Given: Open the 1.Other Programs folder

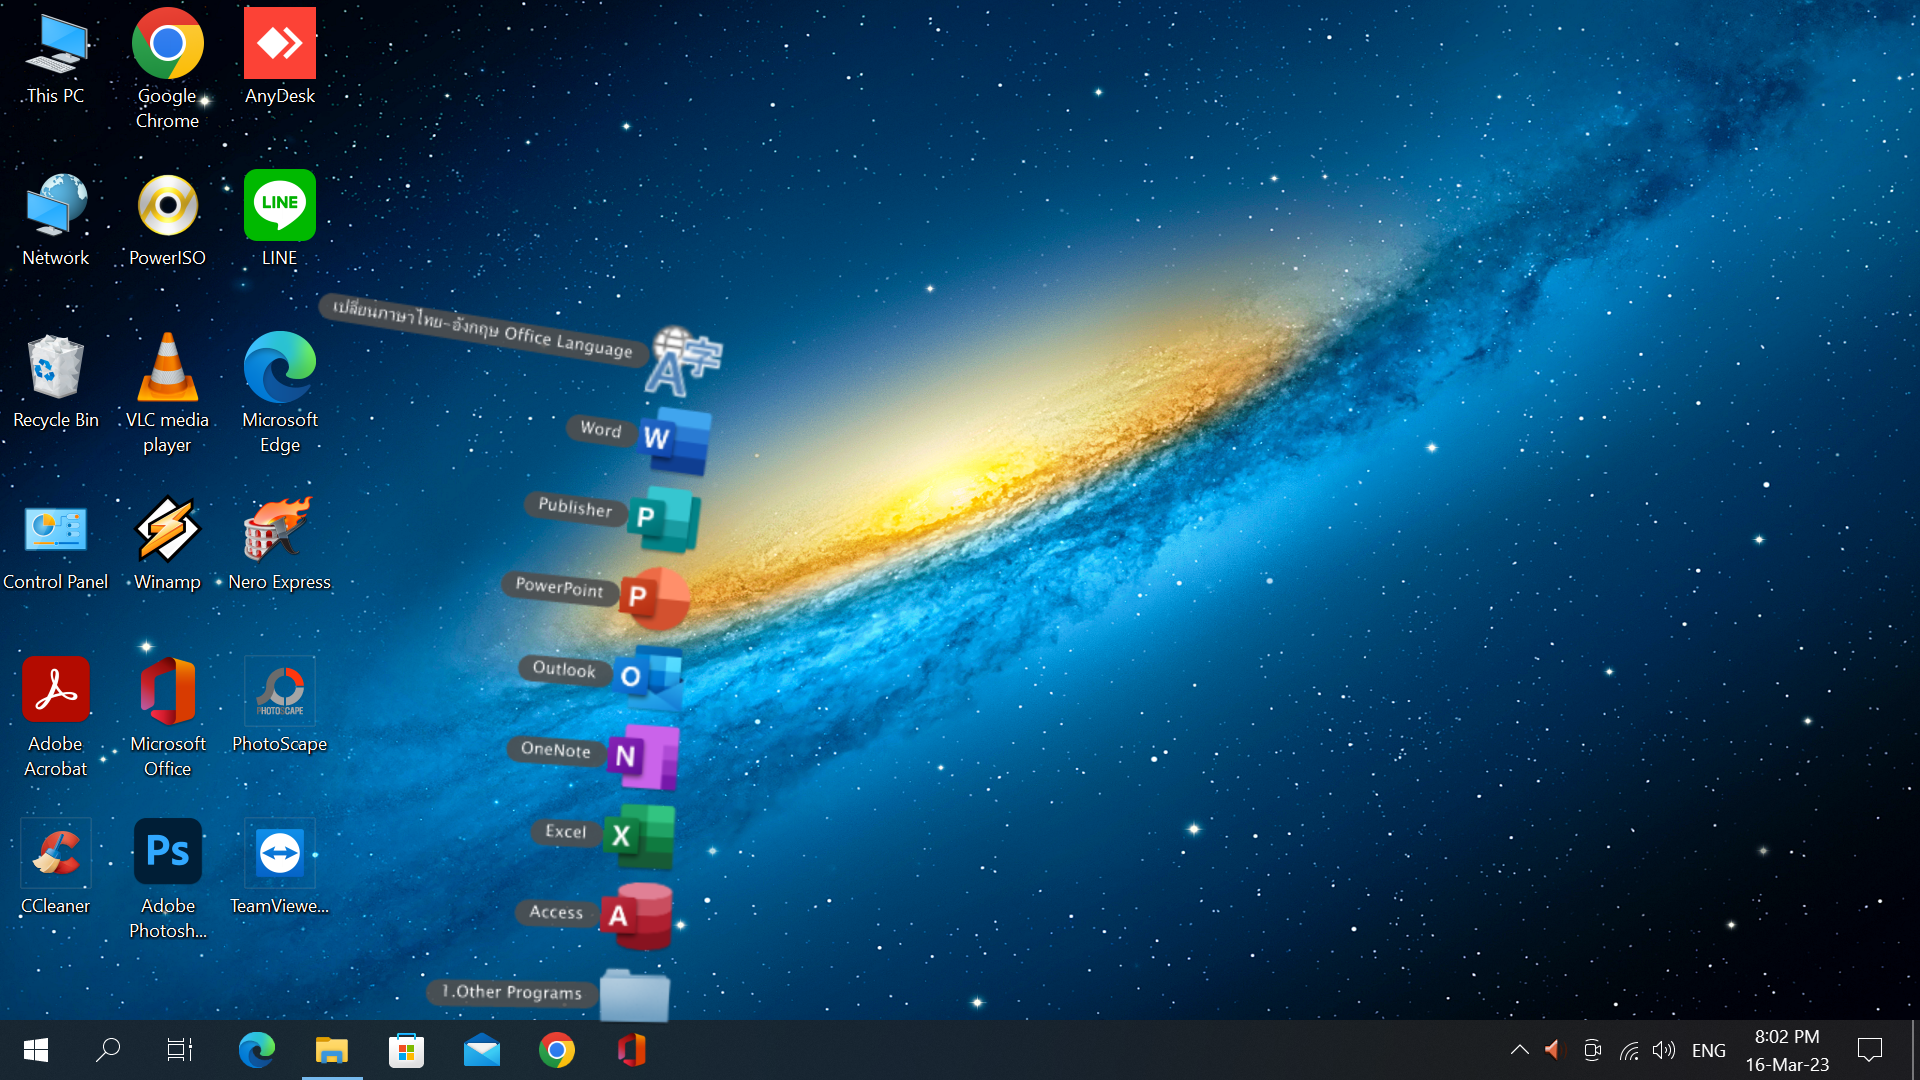Looking at the screenshot, I should (634, 995).
